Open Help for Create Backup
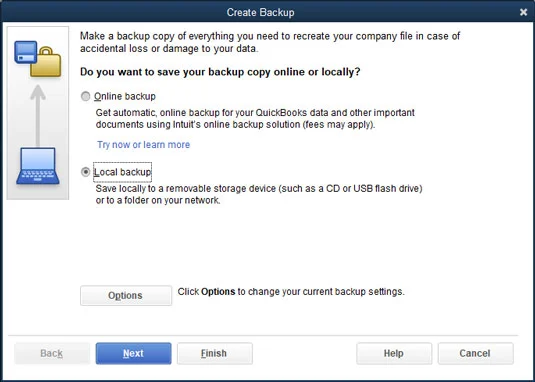 394,353
